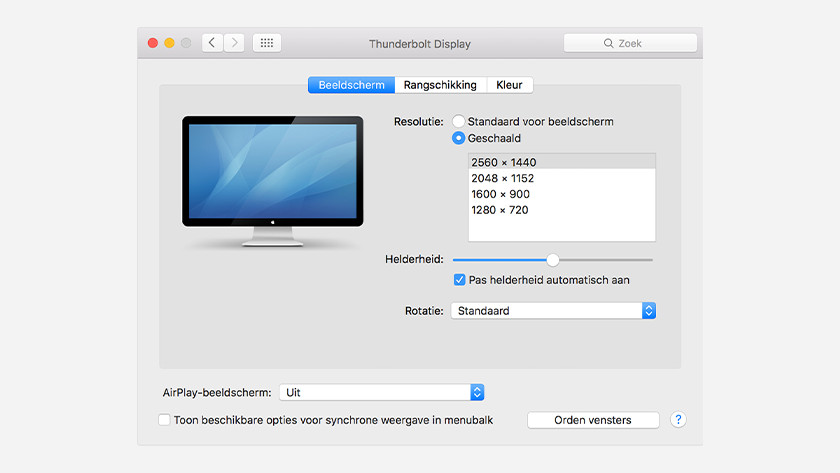Expand the AirPlay-beeldscherm dropdown

(x=381, y=393)
